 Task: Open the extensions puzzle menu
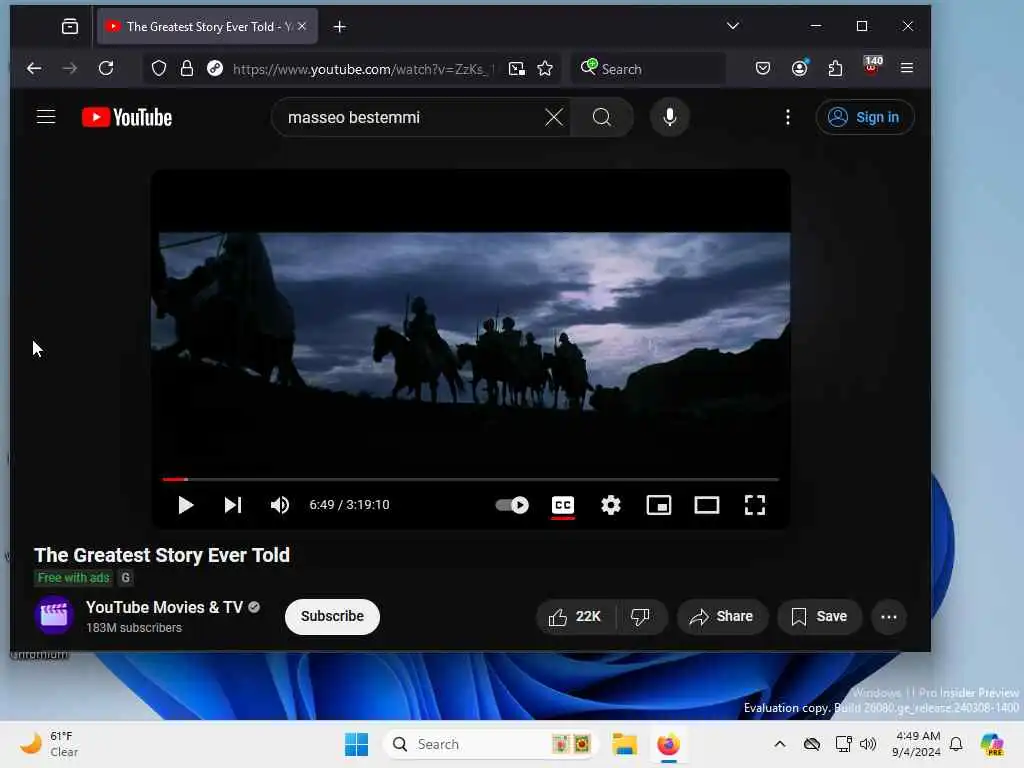pyautogui.click(x=835, y=68)
